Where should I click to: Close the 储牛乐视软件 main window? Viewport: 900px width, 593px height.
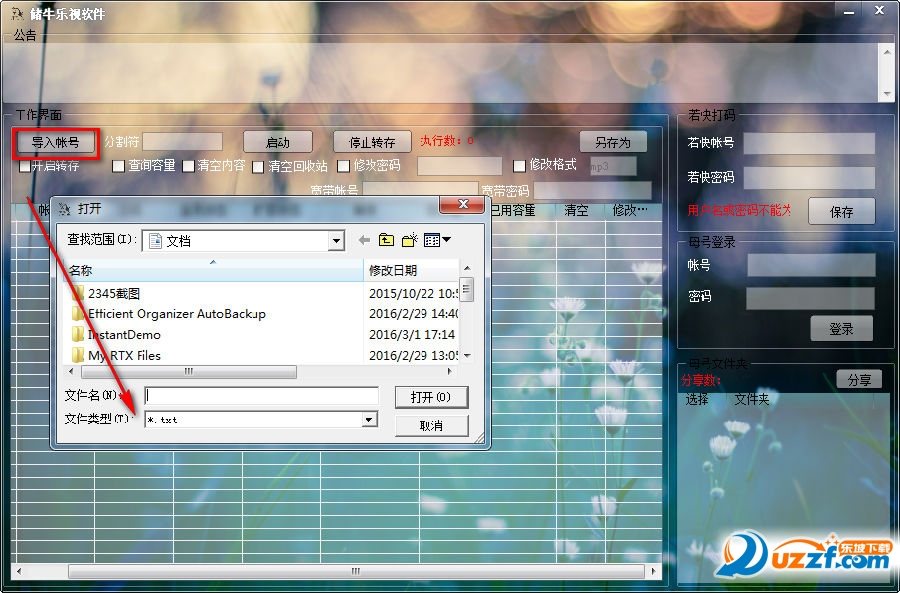coord(879,10)
